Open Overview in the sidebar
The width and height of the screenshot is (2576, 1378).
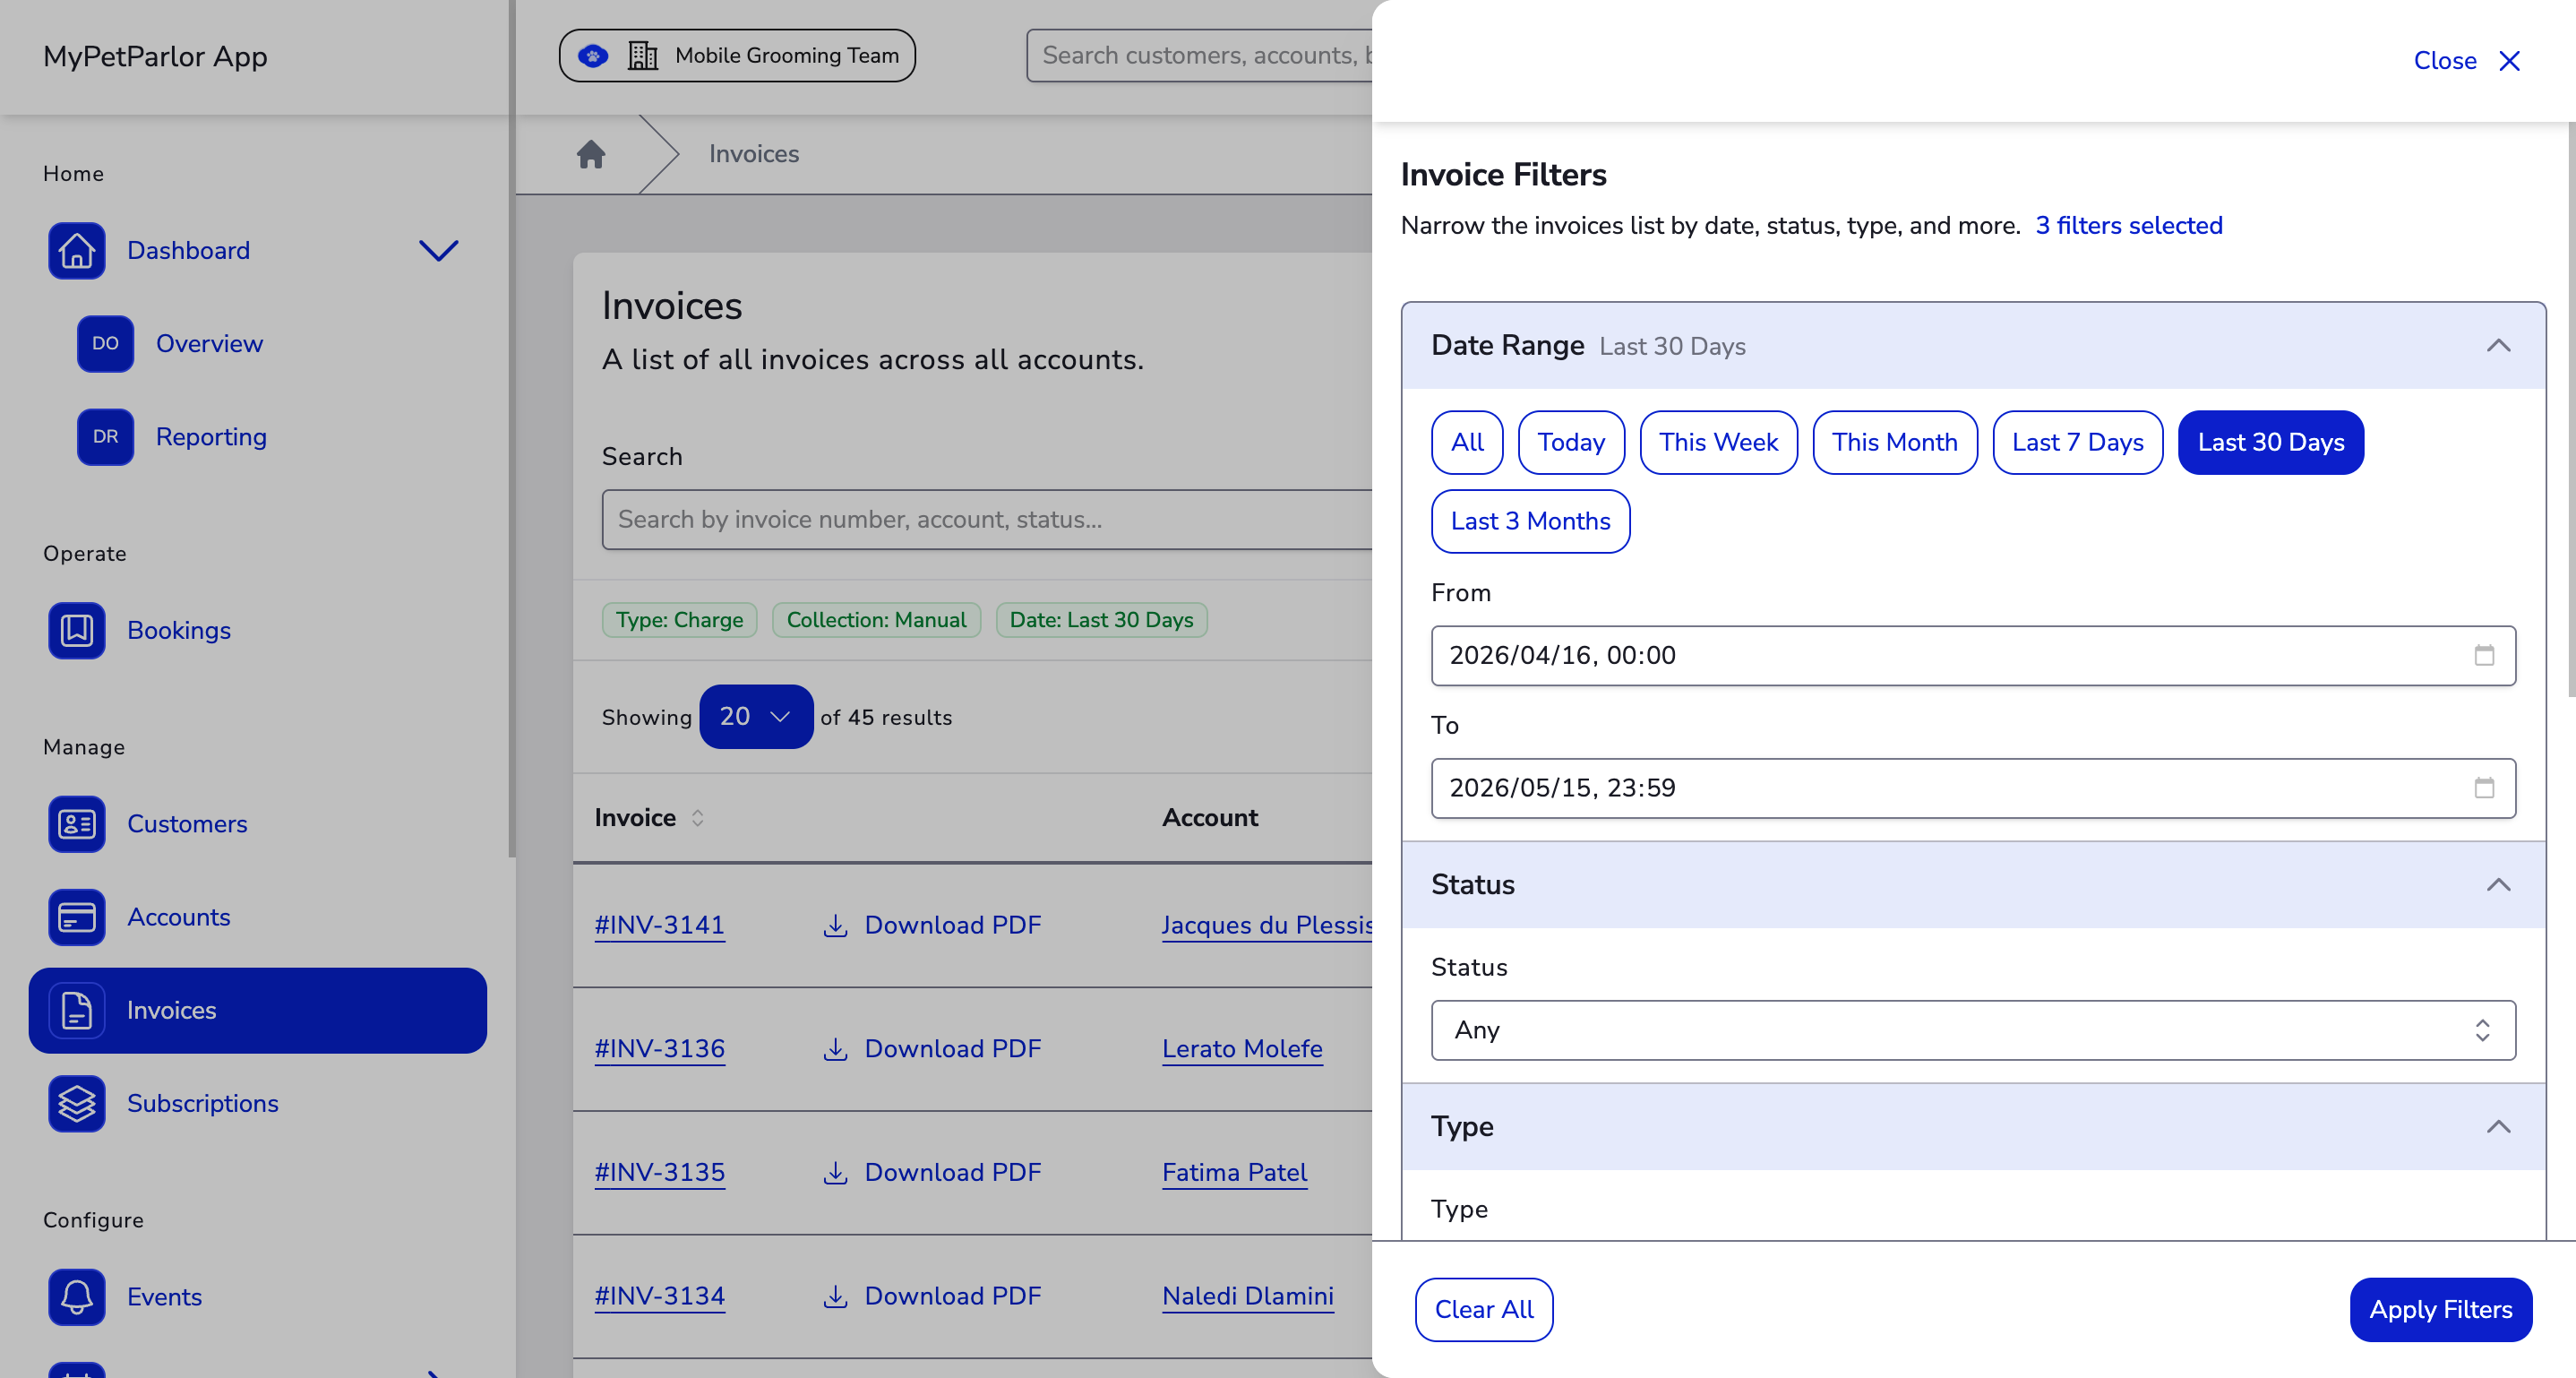click(x=209, y=344)
